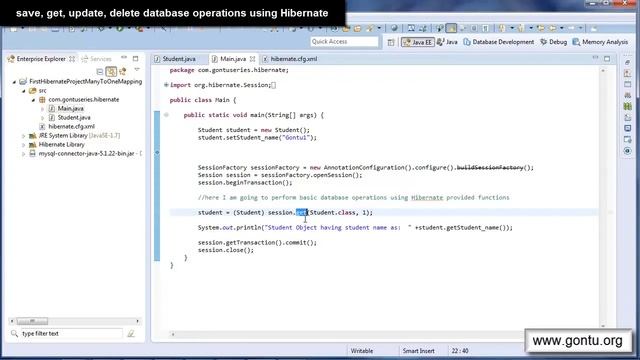Collapse the main method fold marker

[166, 115]
